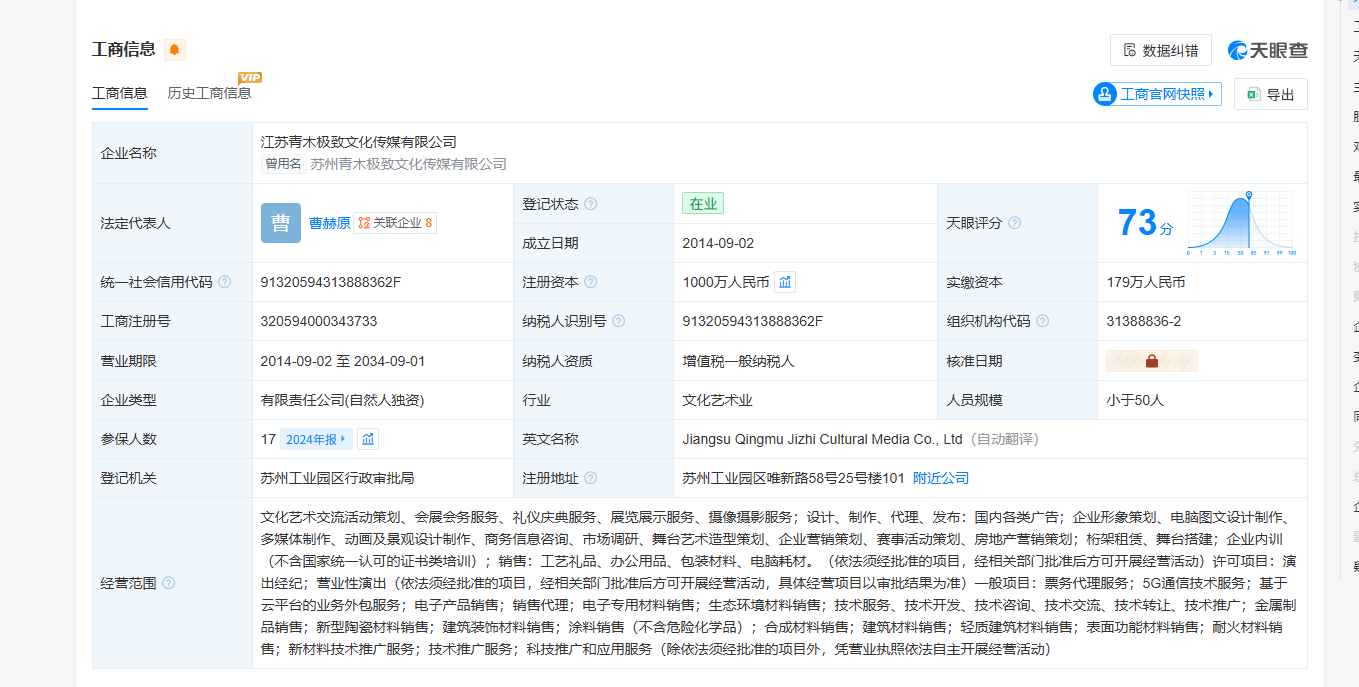The width and height of the screenshot is (1359, 687).
Task: Open legal representative 曹赫原 link
Action: (x=329, y=223)
